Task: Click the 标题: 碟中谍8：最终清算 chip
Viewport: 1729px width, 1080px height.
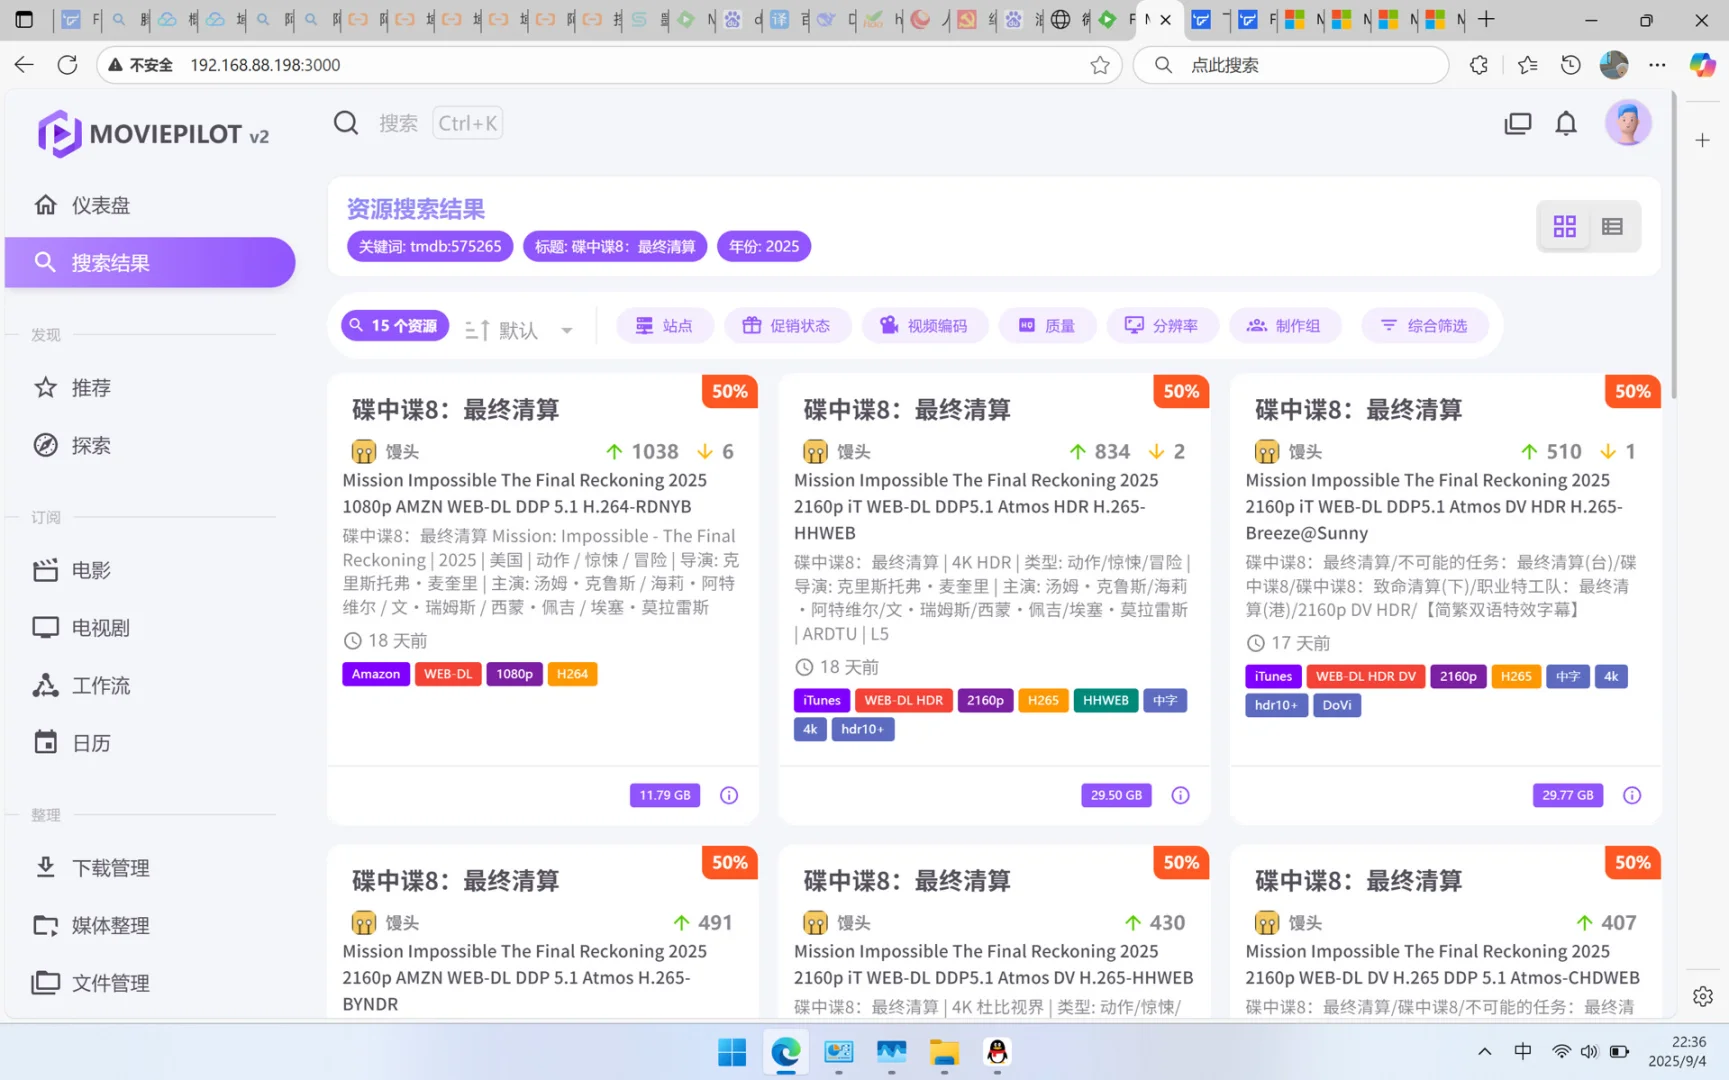Action: tap(615, 246)
